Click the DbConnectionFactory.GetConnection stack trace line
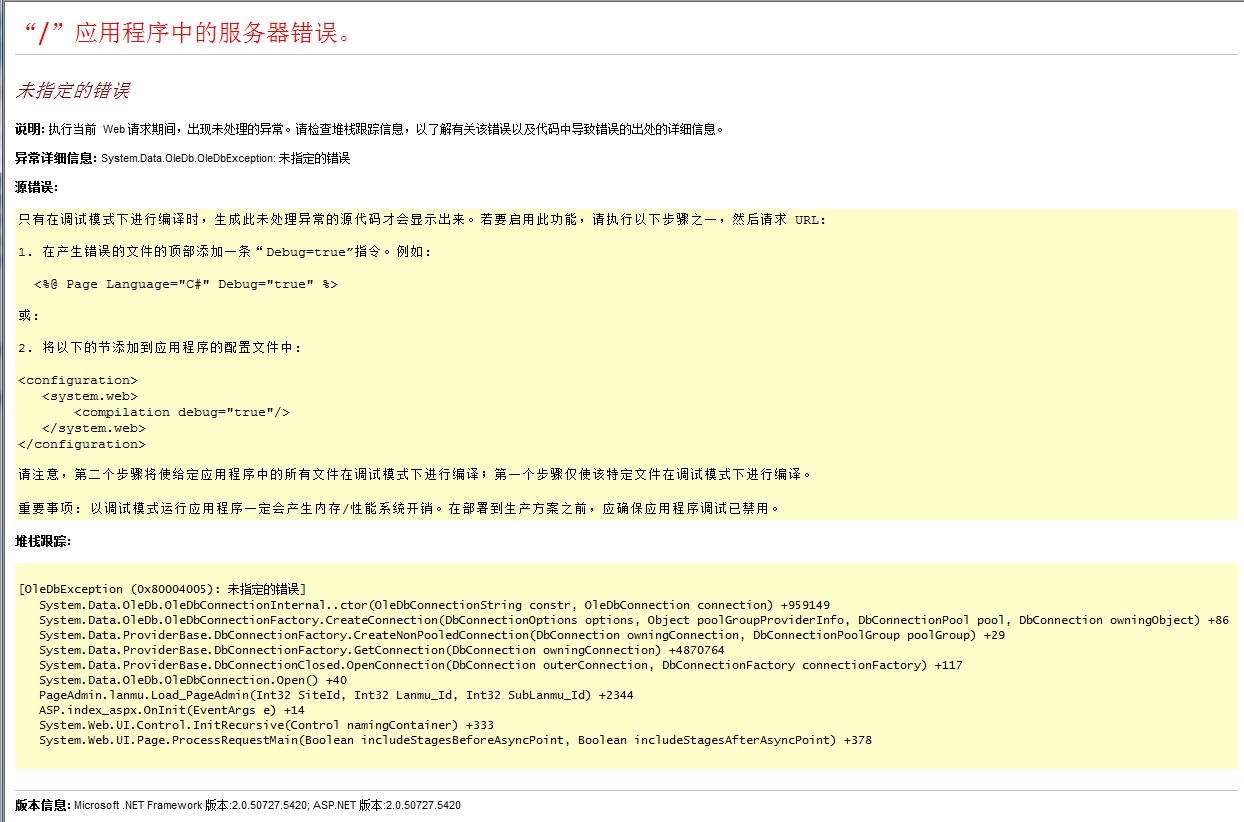Screen dimensions: 1244x822 coord(382,650)
